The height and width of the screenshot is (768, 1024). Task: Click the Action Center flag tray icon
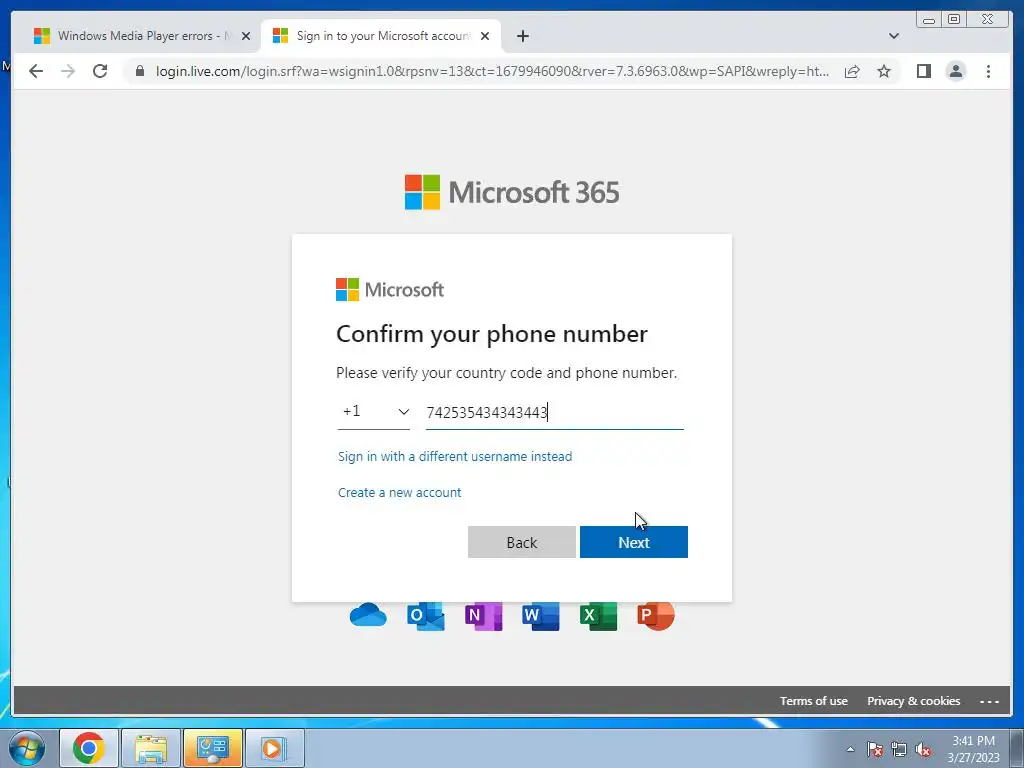pos(875,749)
